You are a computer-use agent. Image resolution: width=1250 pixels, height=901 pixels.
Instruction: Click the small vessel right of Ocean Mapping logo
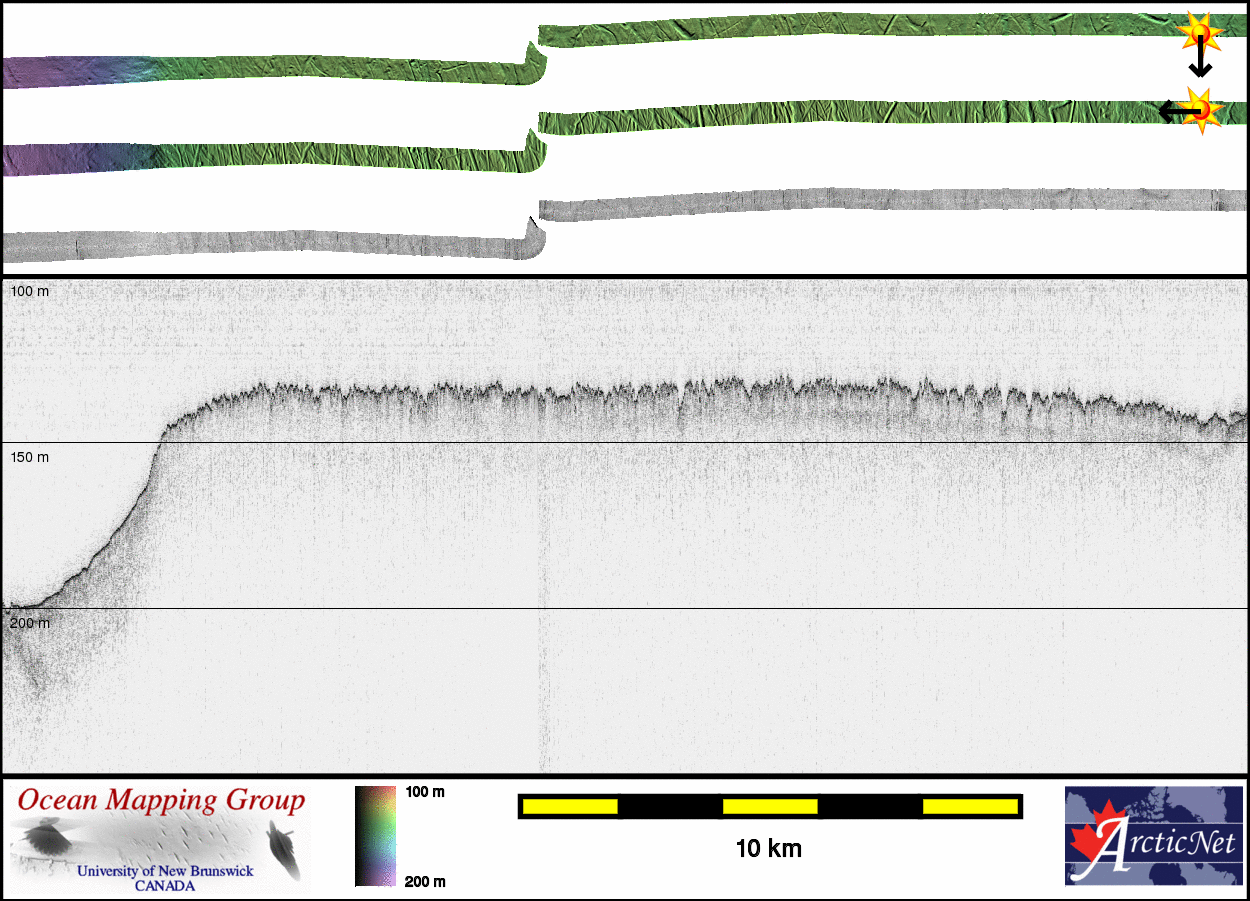(x=284, y=848)
